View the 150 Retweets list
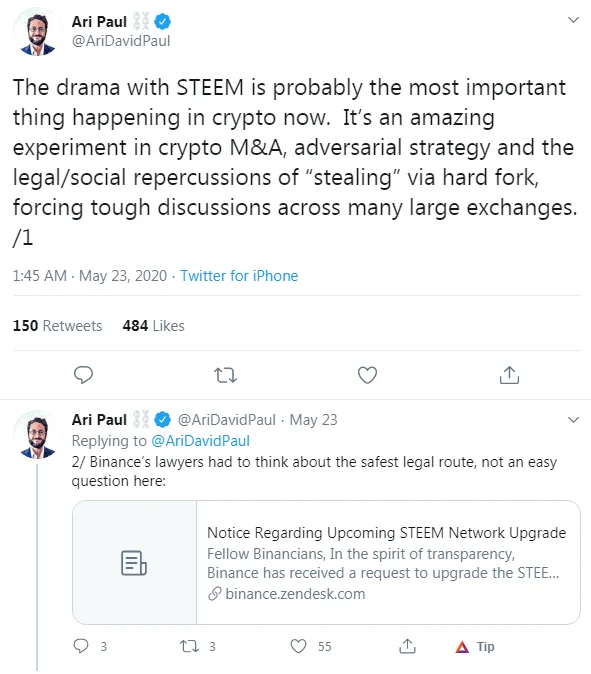591x674 pixels. coord(57,326)
